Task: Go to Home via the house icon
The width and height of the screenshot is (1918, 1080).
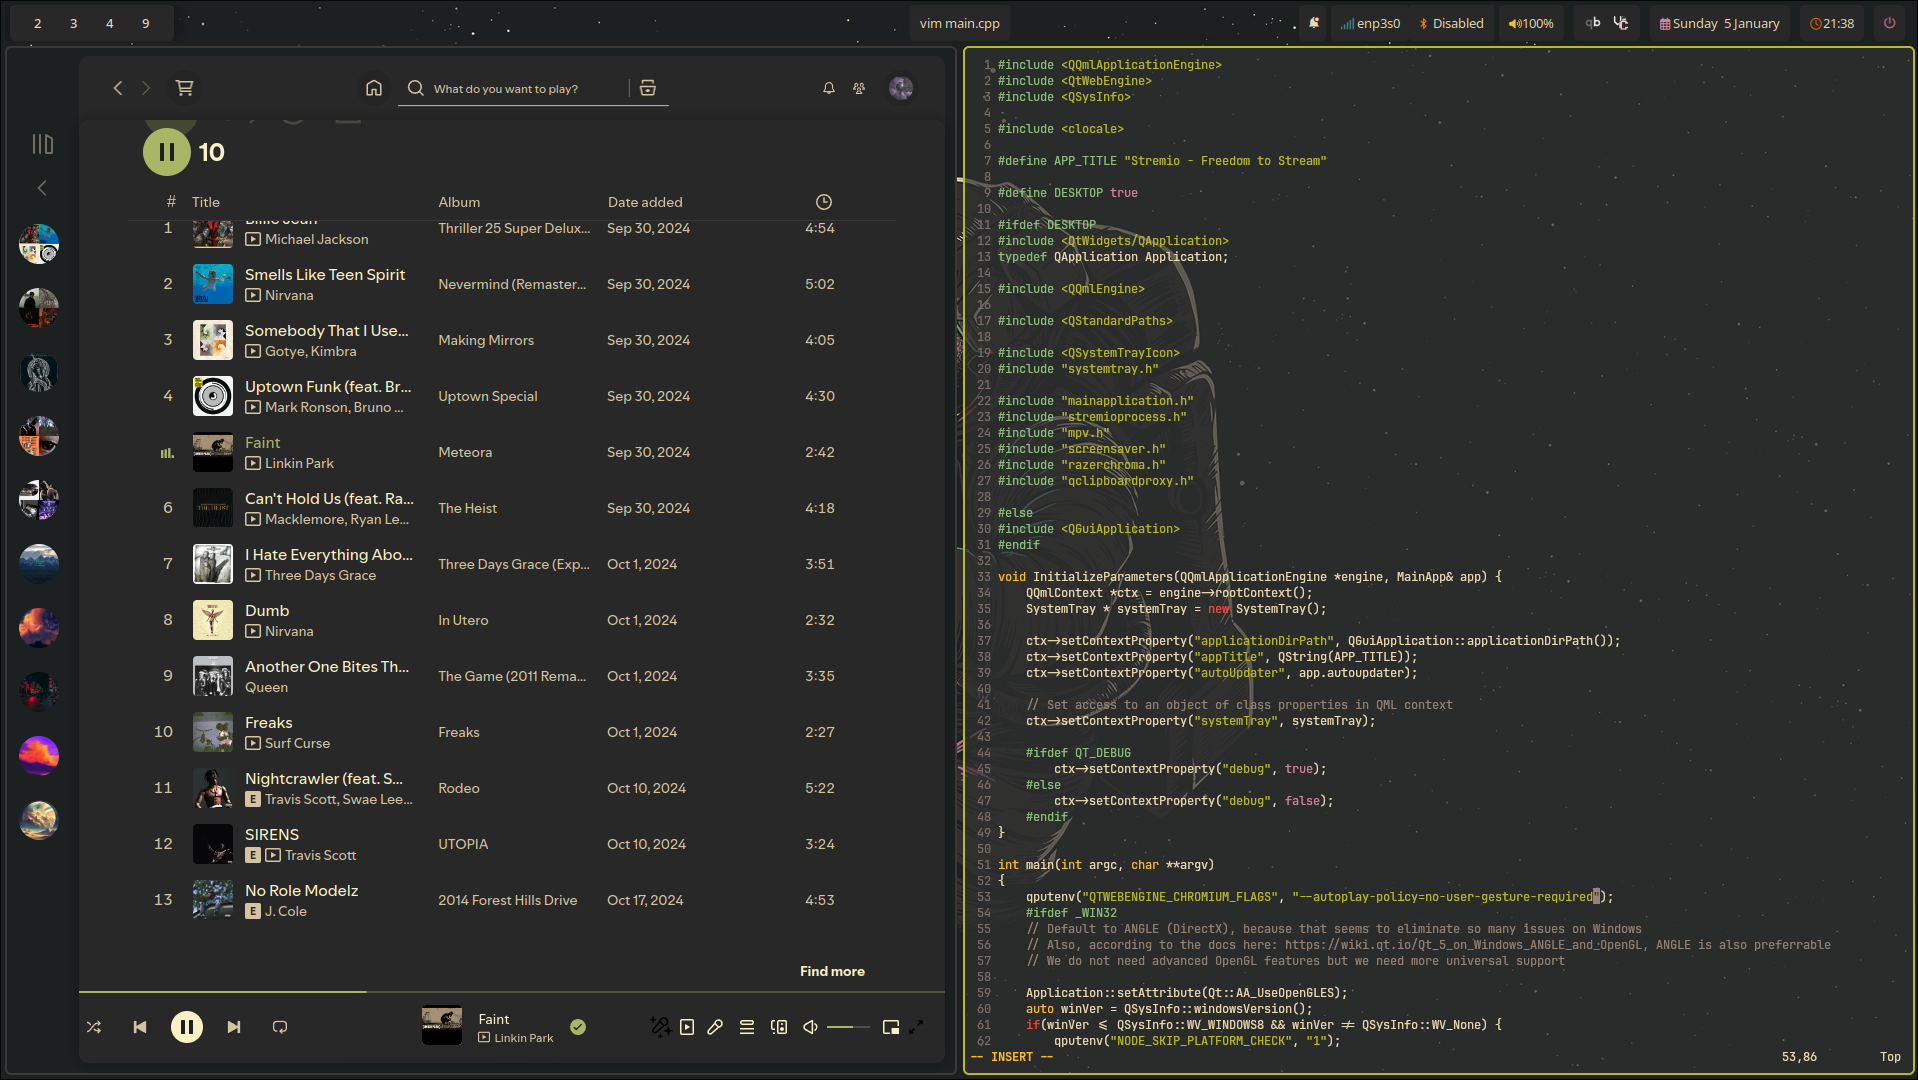Action: coord(374,88)
